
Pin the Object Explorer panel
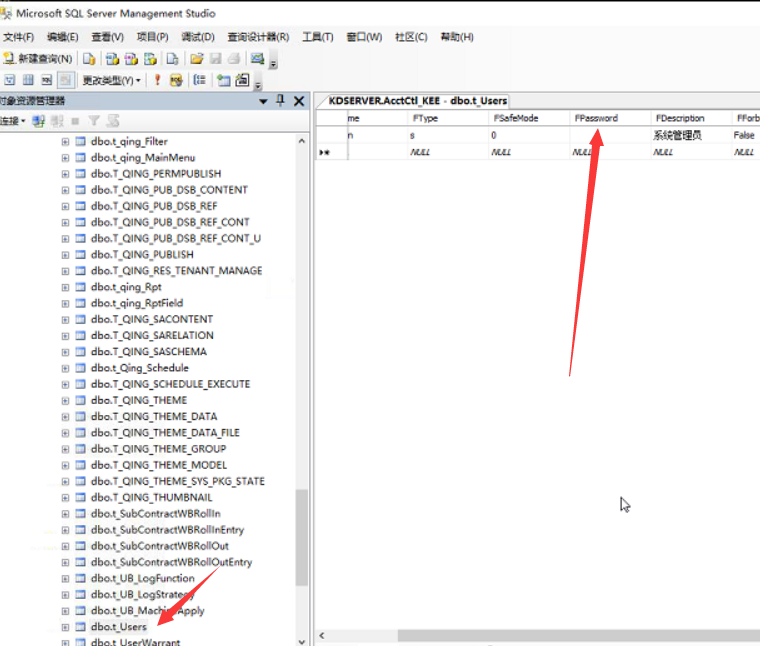(281, 101)
